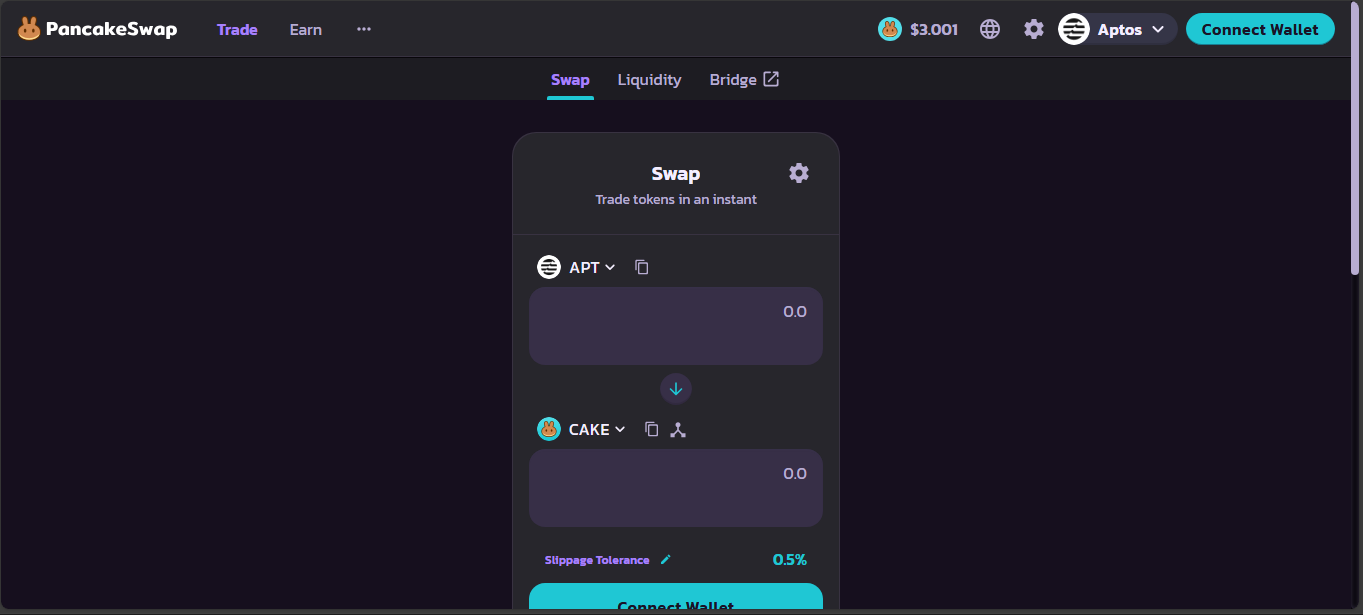The image size is (1363, 615).
Task: Open swap card settings gear
Action: click(798, 173)
